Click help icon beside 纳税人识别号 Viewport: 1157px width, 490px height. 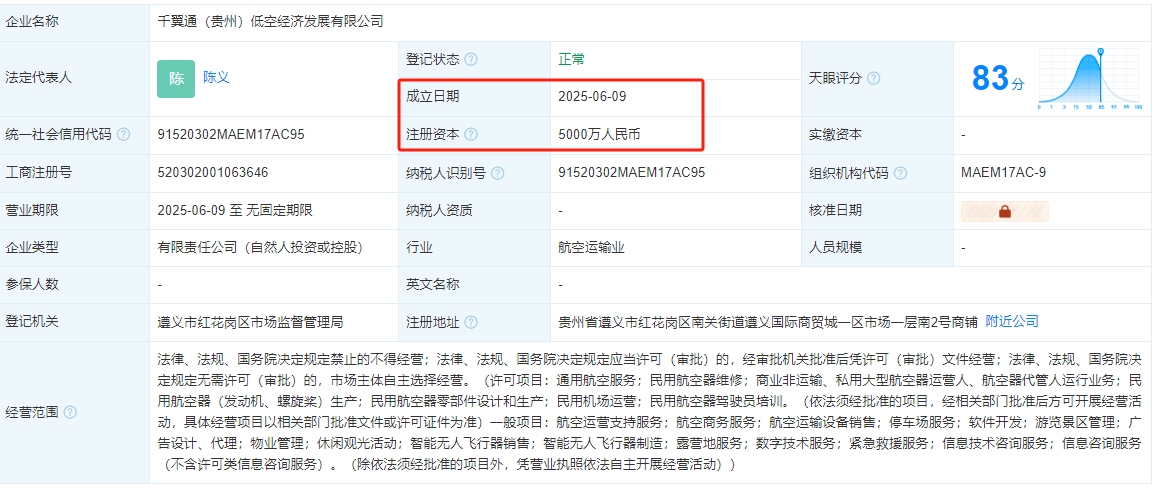[x=497, y=173]
